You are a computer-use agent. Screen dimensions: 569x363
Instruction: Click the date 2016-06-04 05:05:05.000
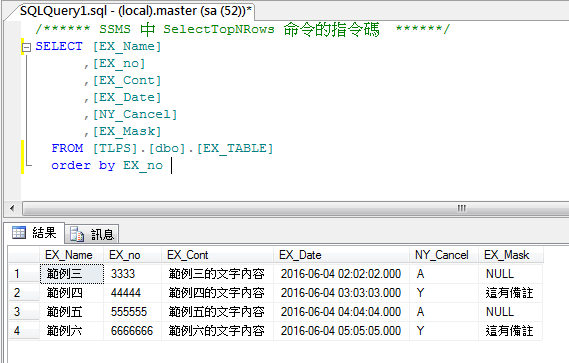tap(341, 331)
